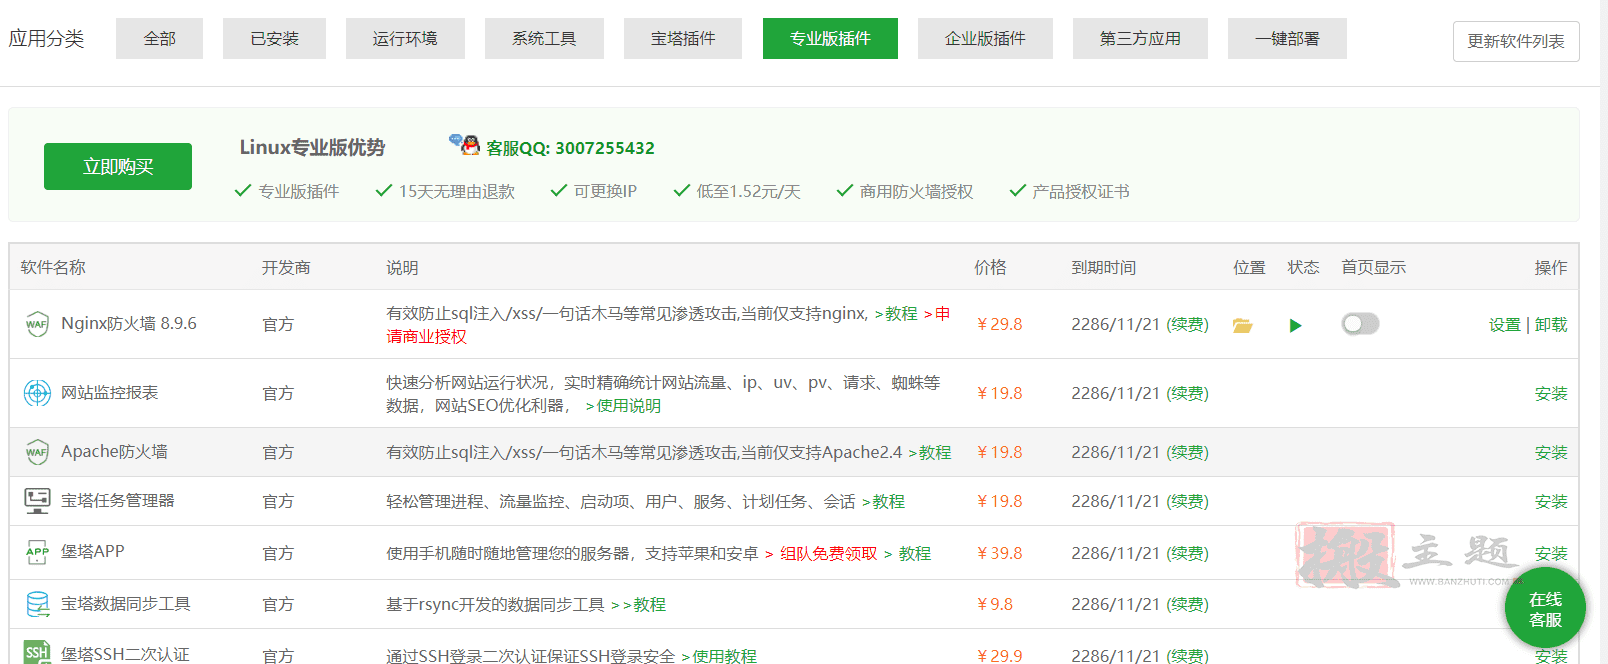
Task: Select the 已安装 category tab
Action: click(274, 38)
